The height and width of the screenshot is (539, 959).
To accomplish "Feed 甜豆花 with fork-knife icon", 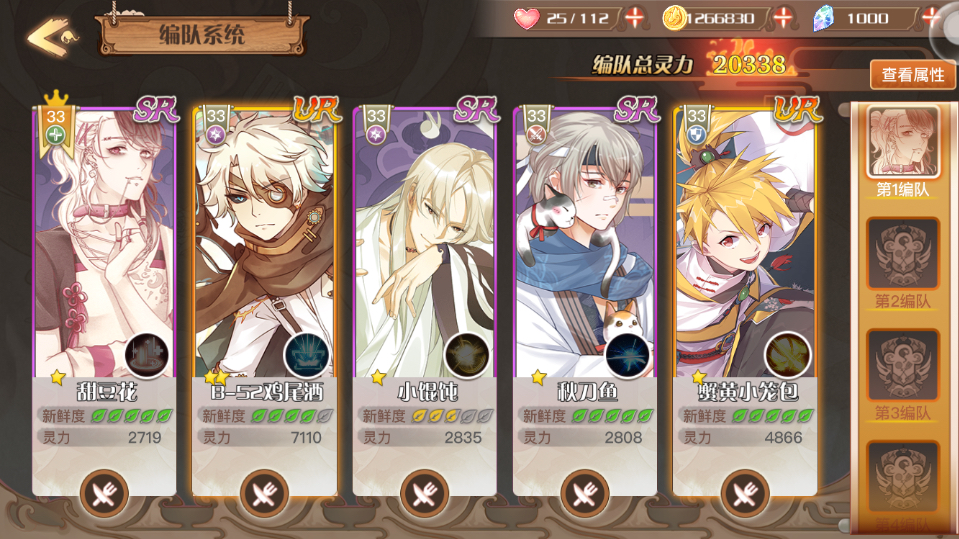I will pos(104,493).
